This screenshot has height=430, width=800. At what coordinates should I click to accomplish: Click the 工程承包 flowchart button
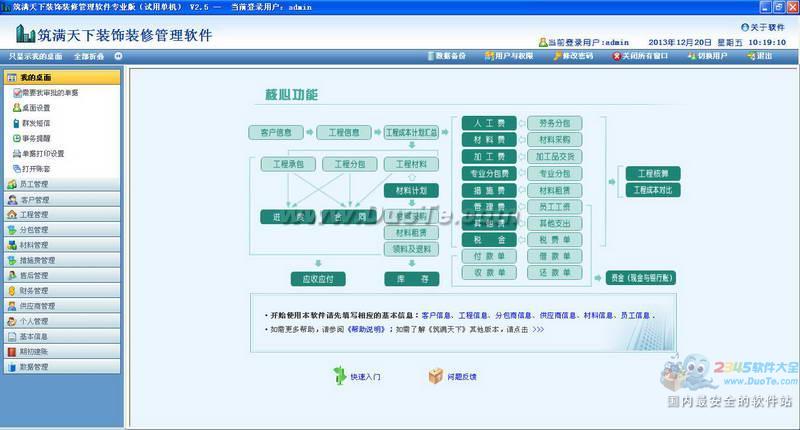288,164
